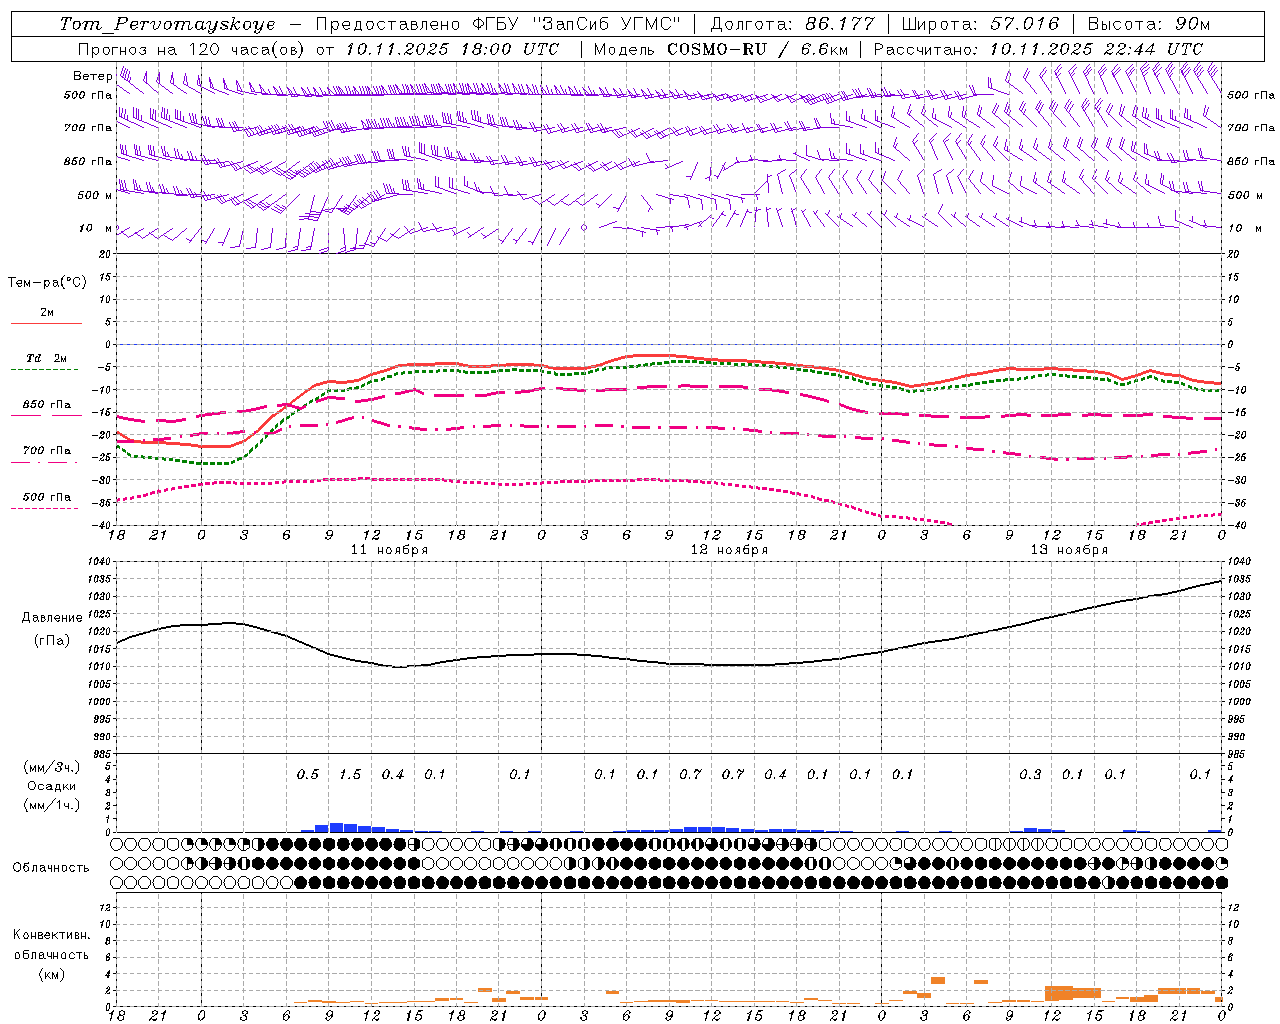Click the Ветер wind panel label

[92, 76]
